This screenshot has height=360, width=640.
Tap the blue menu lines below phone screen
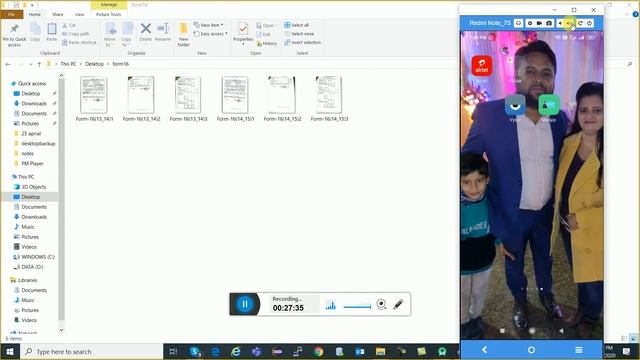[x=578, y=350]
